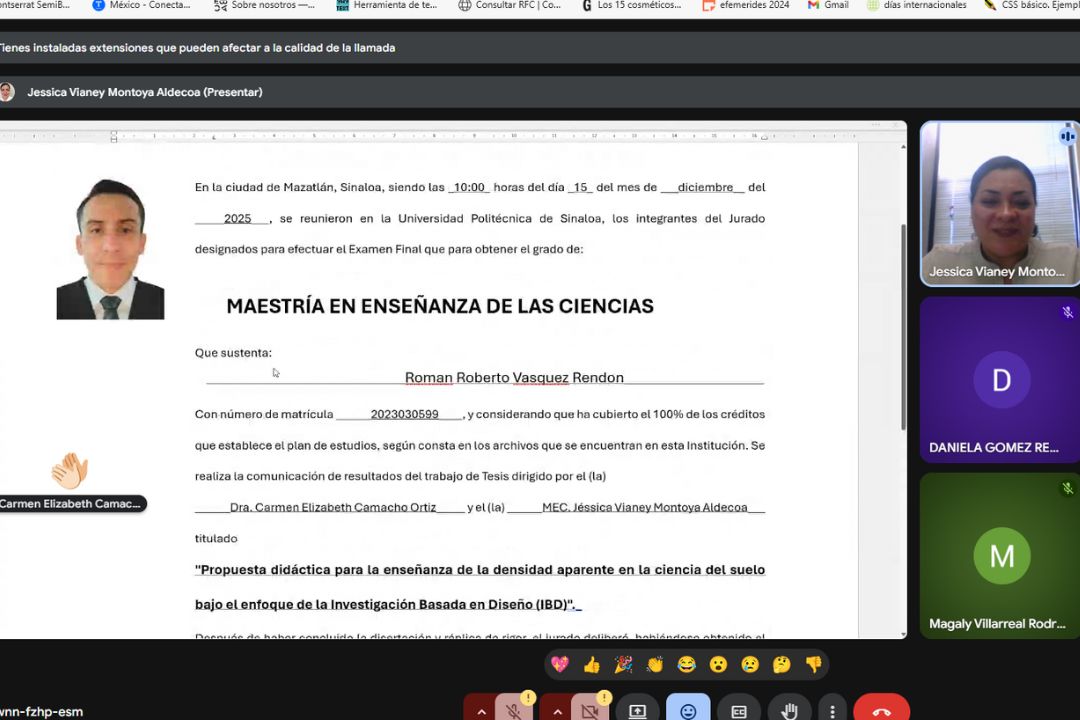Send the clapping hands reaction
This screenshot has width=1080, height=720.
(655, 665)
